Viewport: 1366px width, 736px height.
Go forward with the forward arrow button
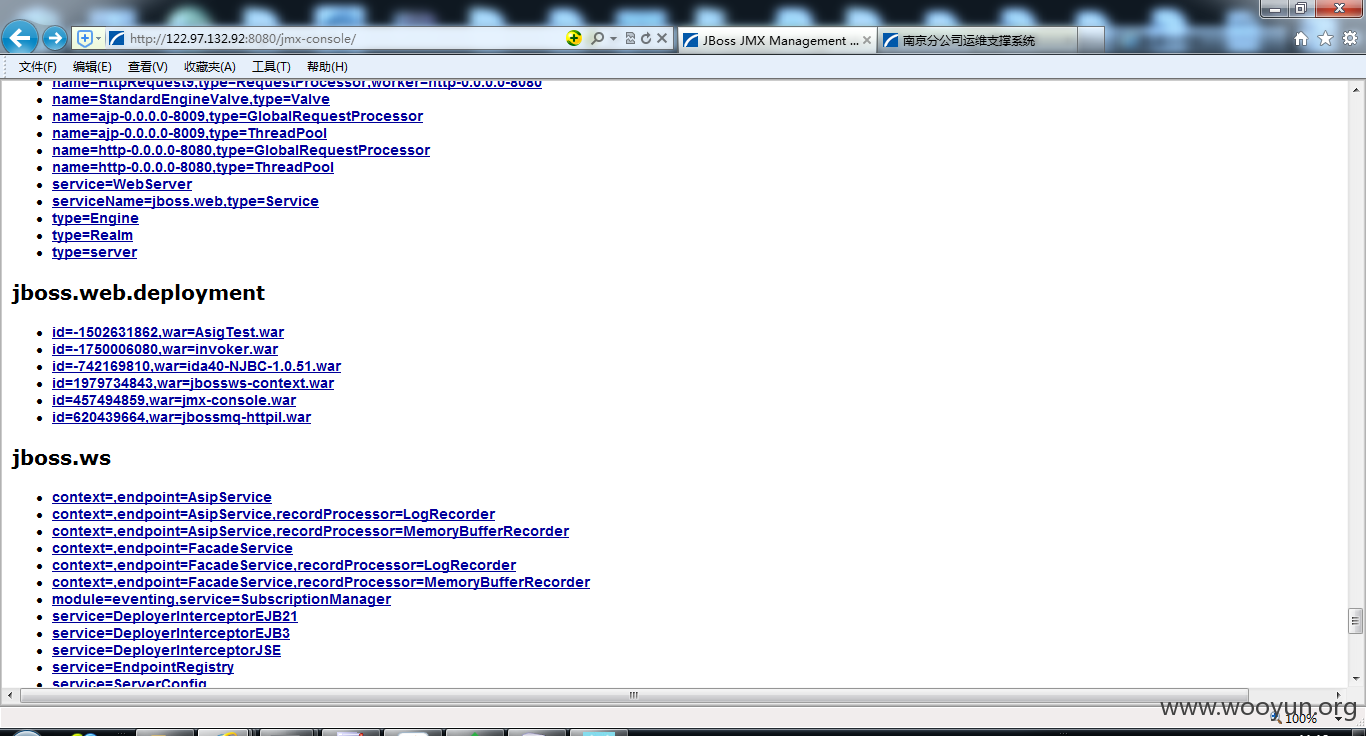55,39
